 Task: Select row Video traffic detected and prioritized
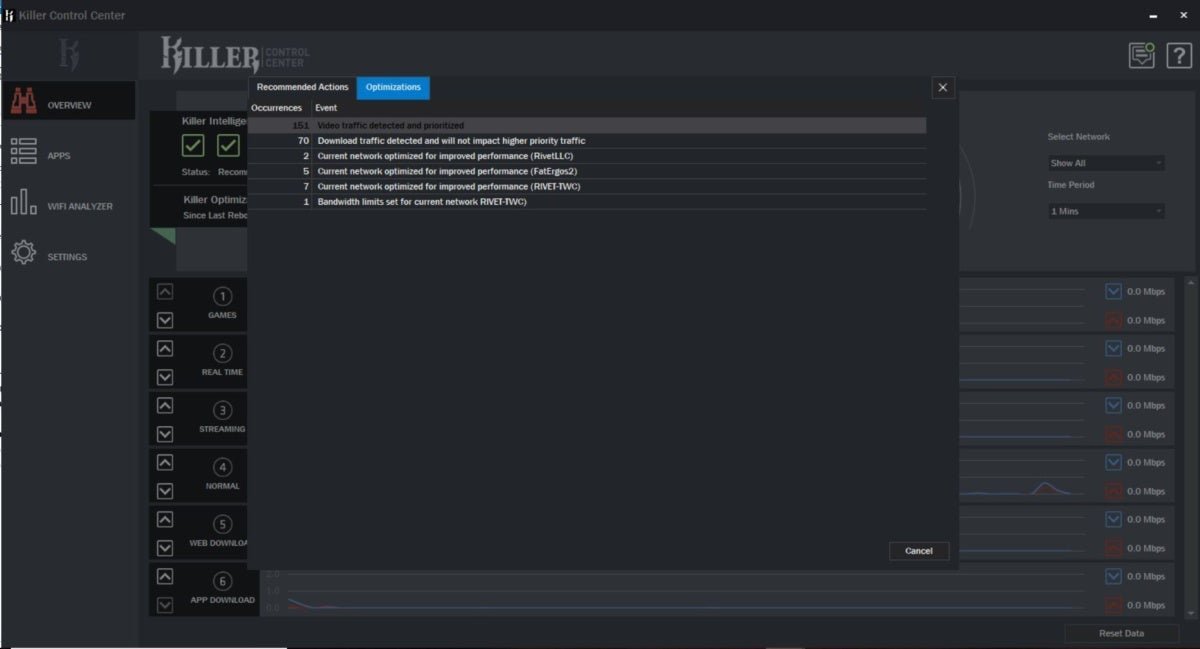[587, 126]
